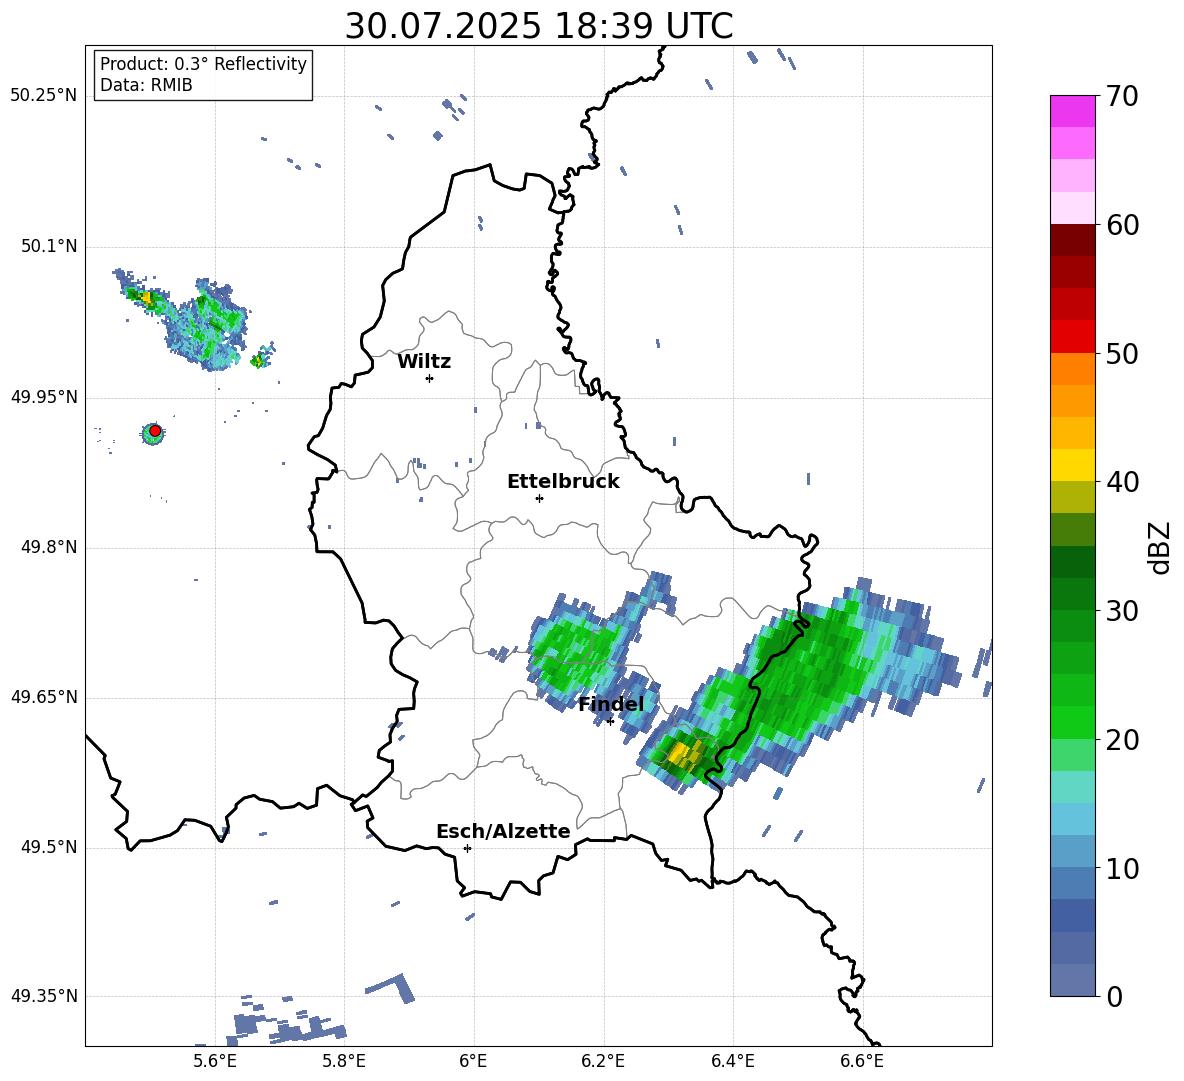
Task: Click the title 30.07.2025 18:39 UTC
Action: [538, 26]
